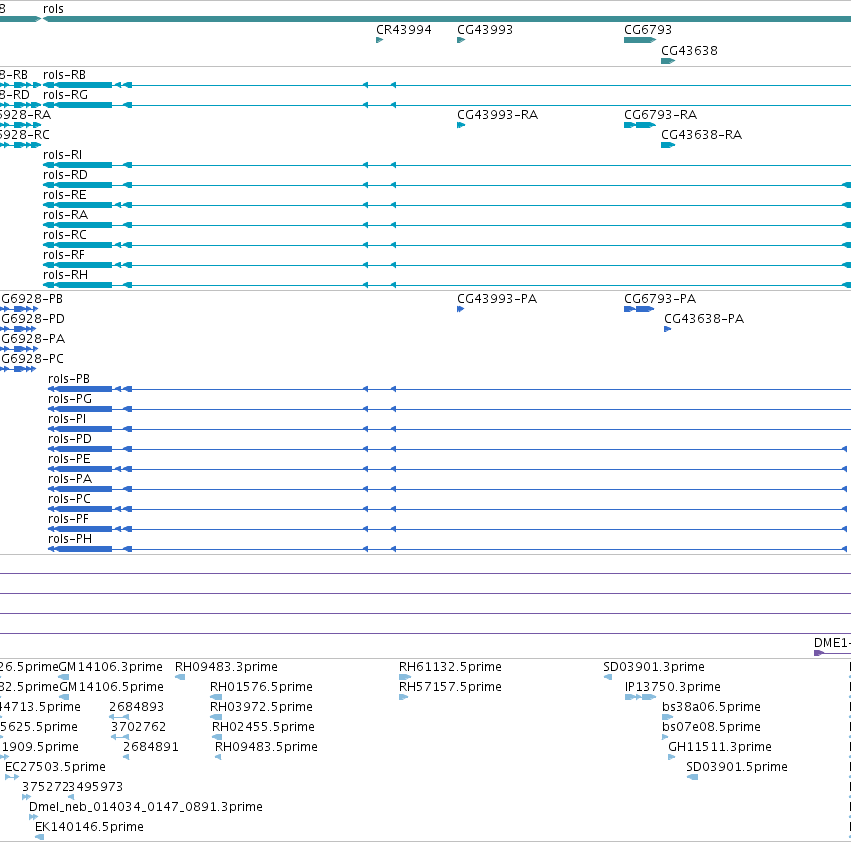The width and height of the screenshot is (851, 842).
Task: Open the EC27503.5prime EST label
Action: tap(55, 768)
